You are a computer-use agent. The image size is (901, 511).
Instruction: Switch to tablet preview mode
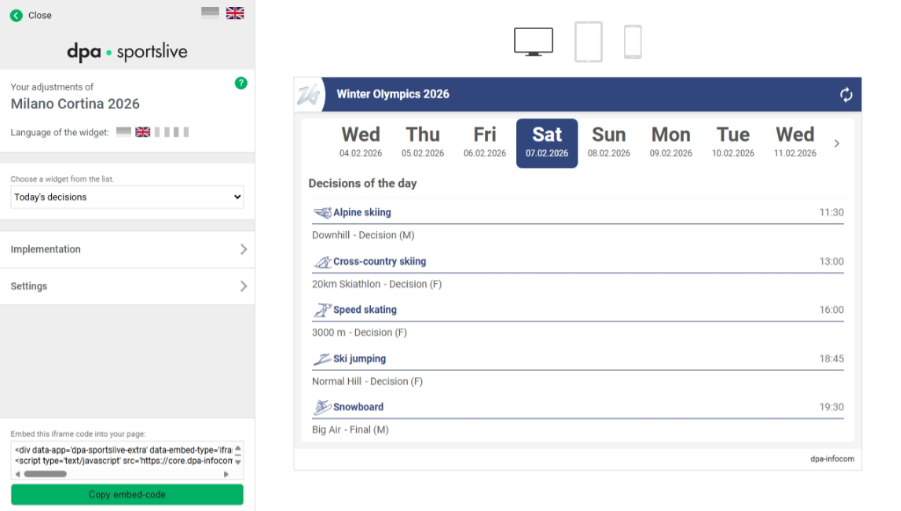click(588, 42)
